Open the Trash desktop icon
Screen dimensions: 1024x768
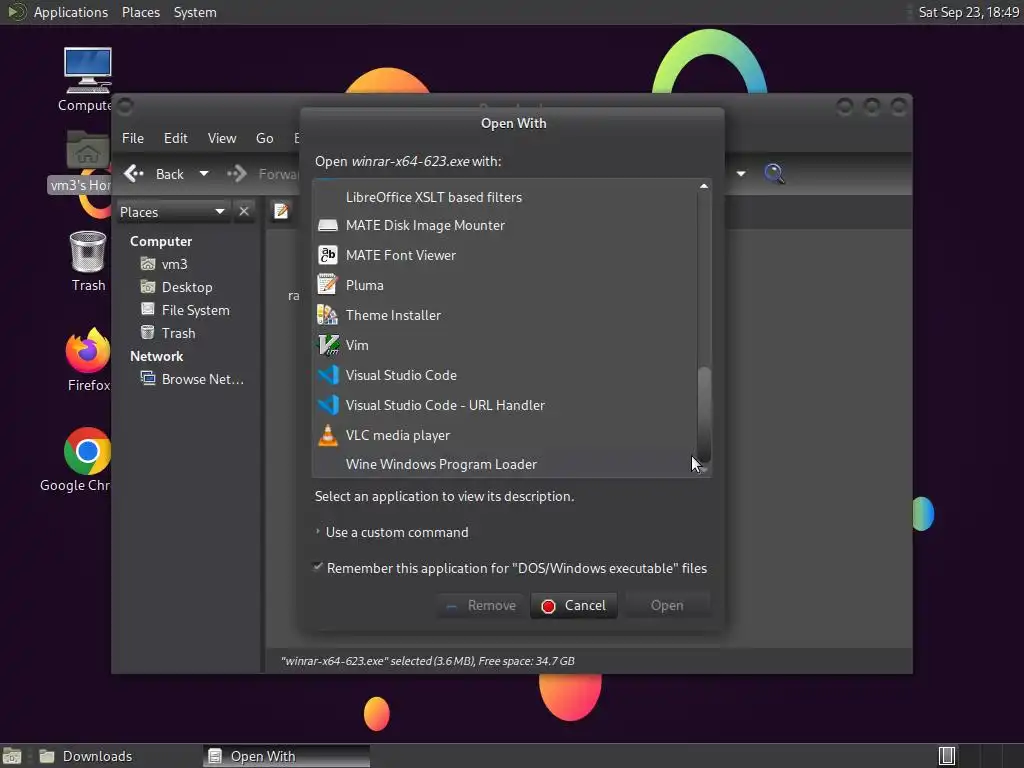coord(88,251)
